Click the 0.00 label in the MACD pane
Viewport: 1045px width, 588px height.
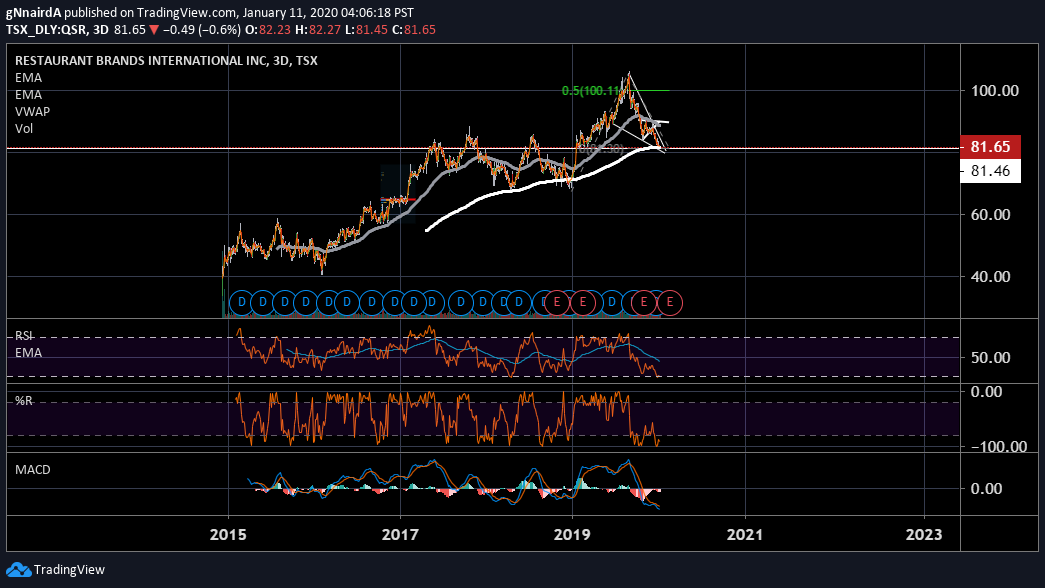986,489
